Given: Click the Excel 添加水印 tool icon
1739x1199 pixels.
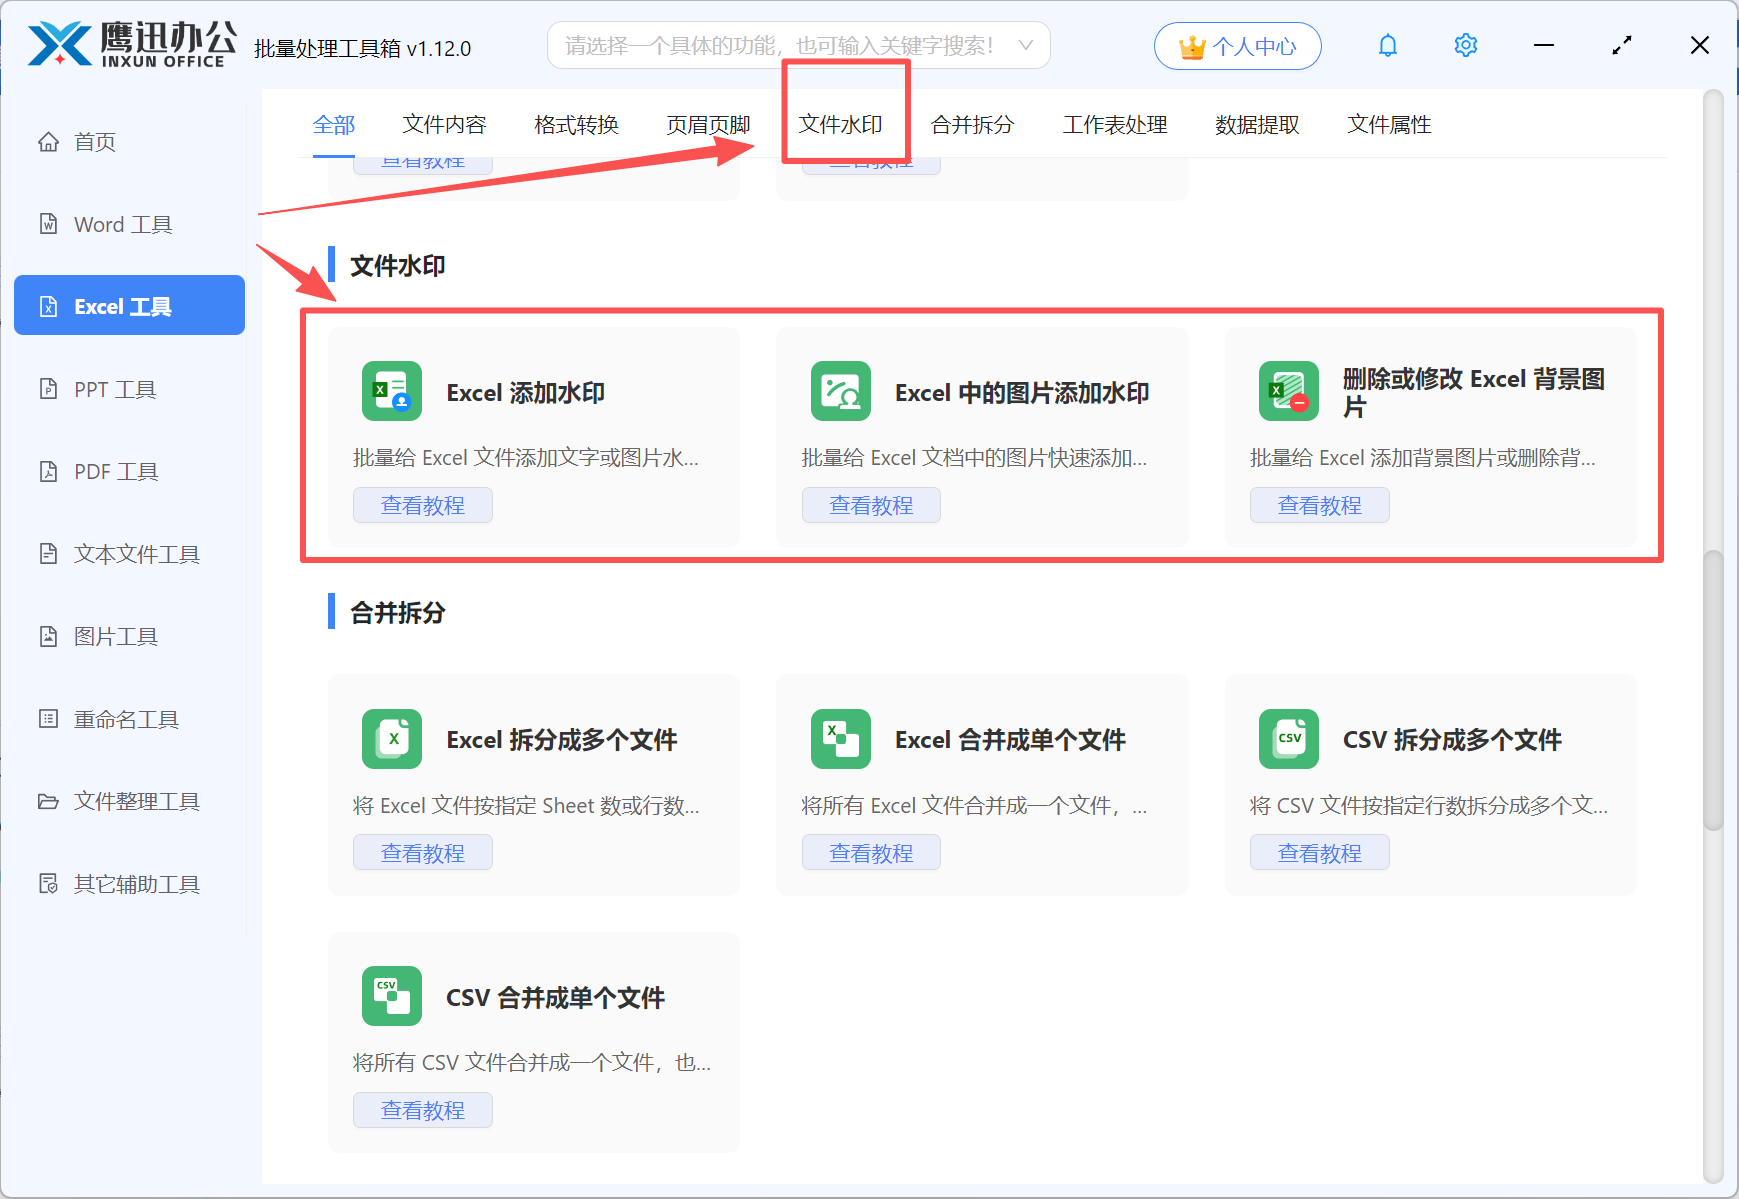Looking at the screenshot, I should coord(391,391).
